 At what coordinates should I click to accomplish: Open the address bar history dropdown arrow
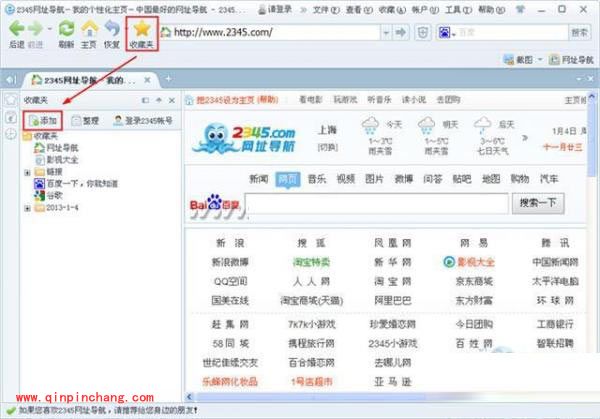point(386,33)
